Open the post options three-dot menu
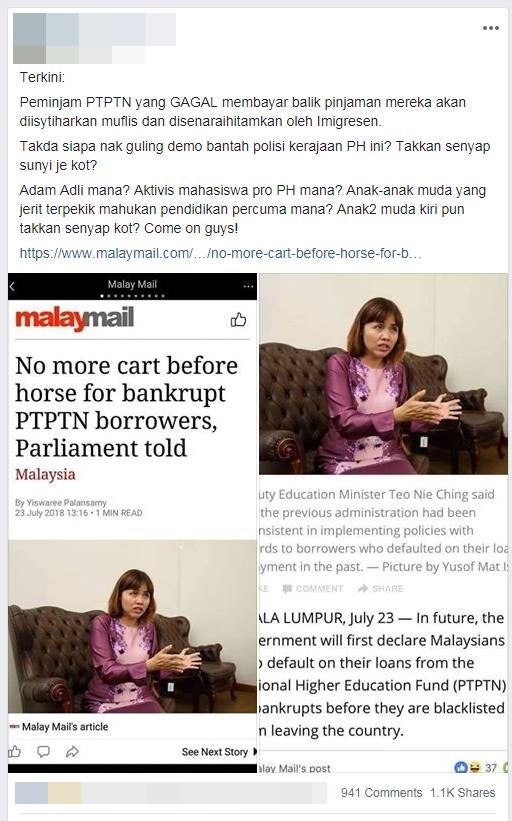This screenshot has width=512, height=821. 491,28
